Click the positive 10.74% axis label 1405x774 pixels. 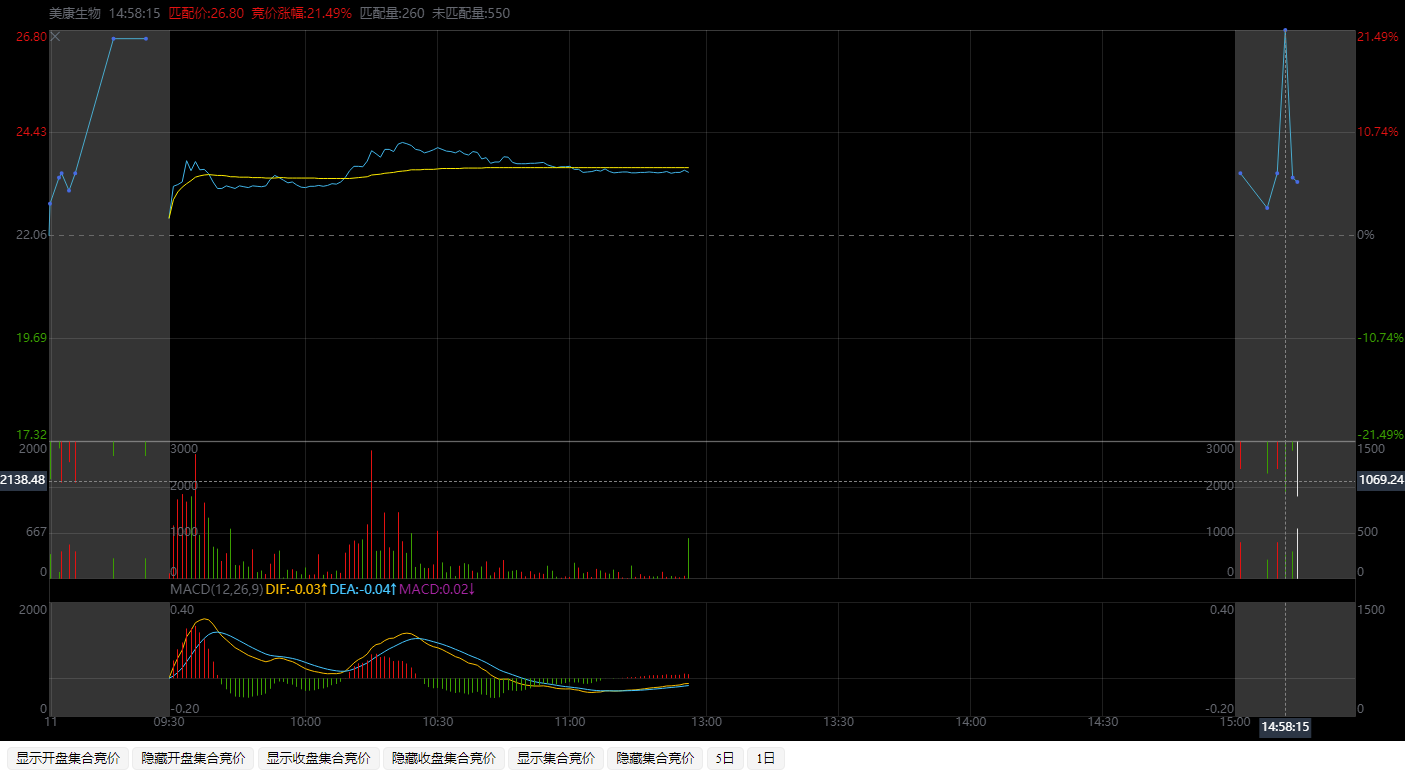click(x=1379, y=132)
